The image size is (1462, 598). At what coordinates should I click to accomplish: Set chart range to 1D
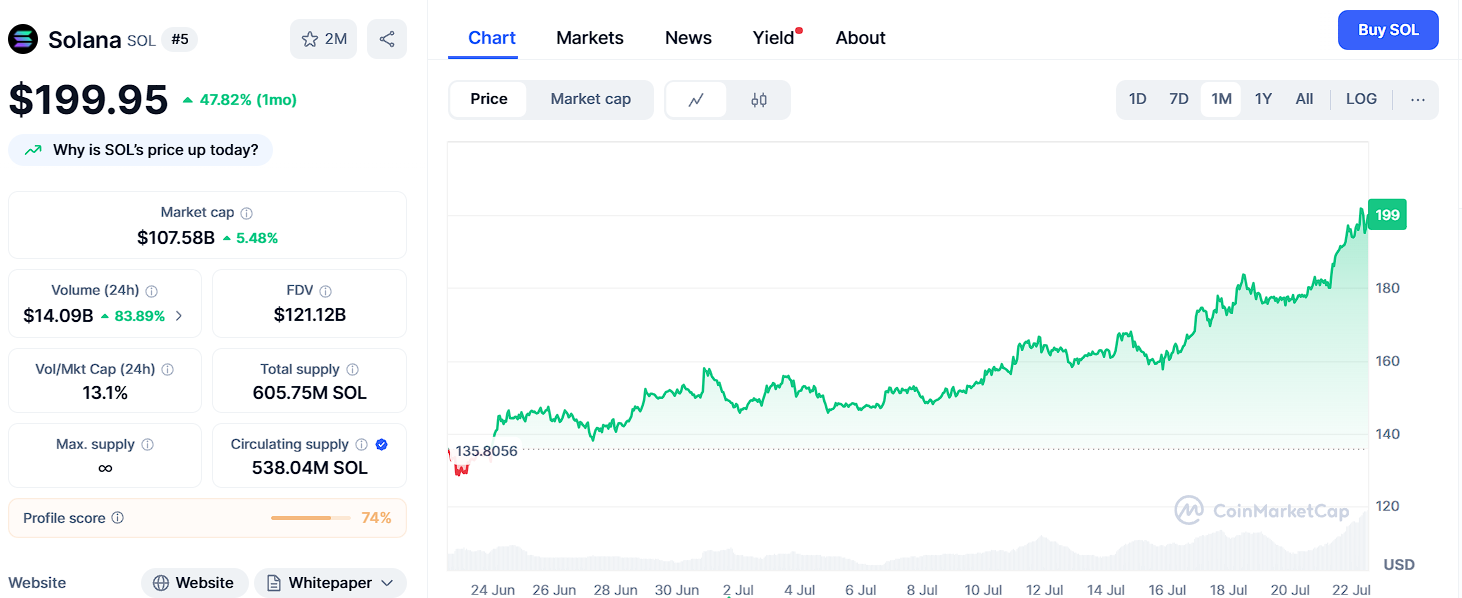(1137, 99)
